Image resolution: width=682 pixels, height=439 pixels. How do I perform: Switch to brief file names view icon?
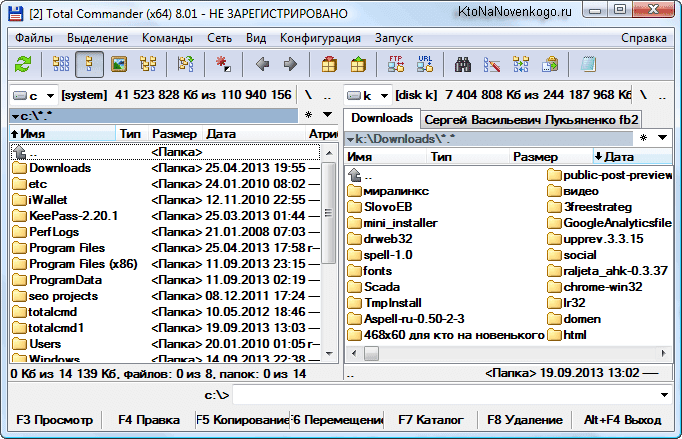pyautogui.click(x=60, y=64)
